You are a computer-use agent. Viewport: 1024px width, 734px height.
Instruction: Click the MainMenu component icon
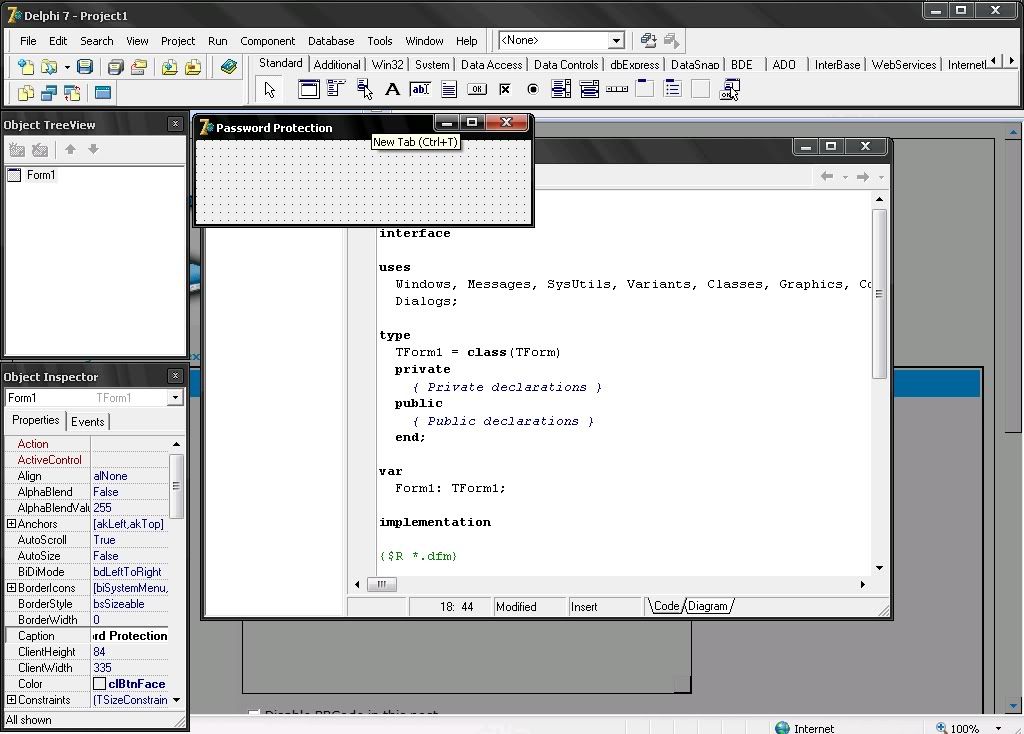pyautogui.click(x=337, y=90)
